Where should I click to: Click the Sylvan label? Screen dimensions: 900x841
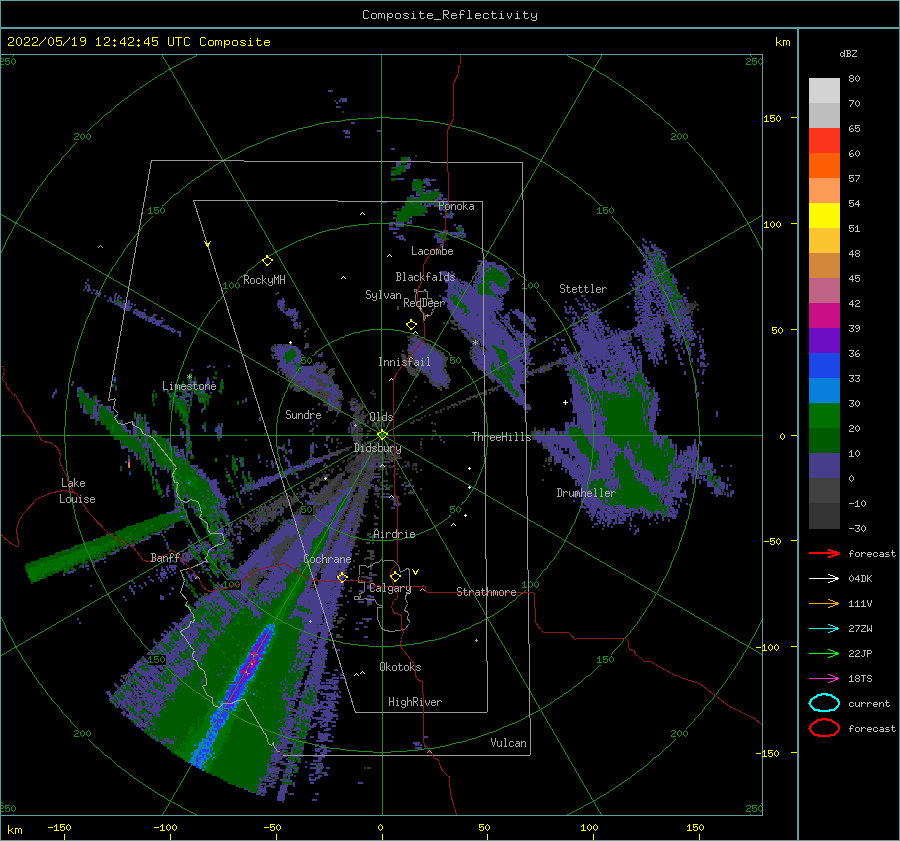point(383,295)
